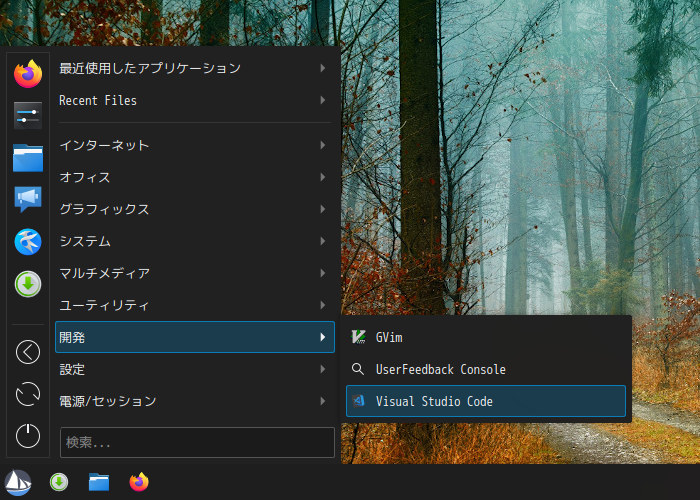The height and width of the screenshot is (500, 700).
Task: Click the UserFeedback Console magnifier icon
Action: click(358, 369)
